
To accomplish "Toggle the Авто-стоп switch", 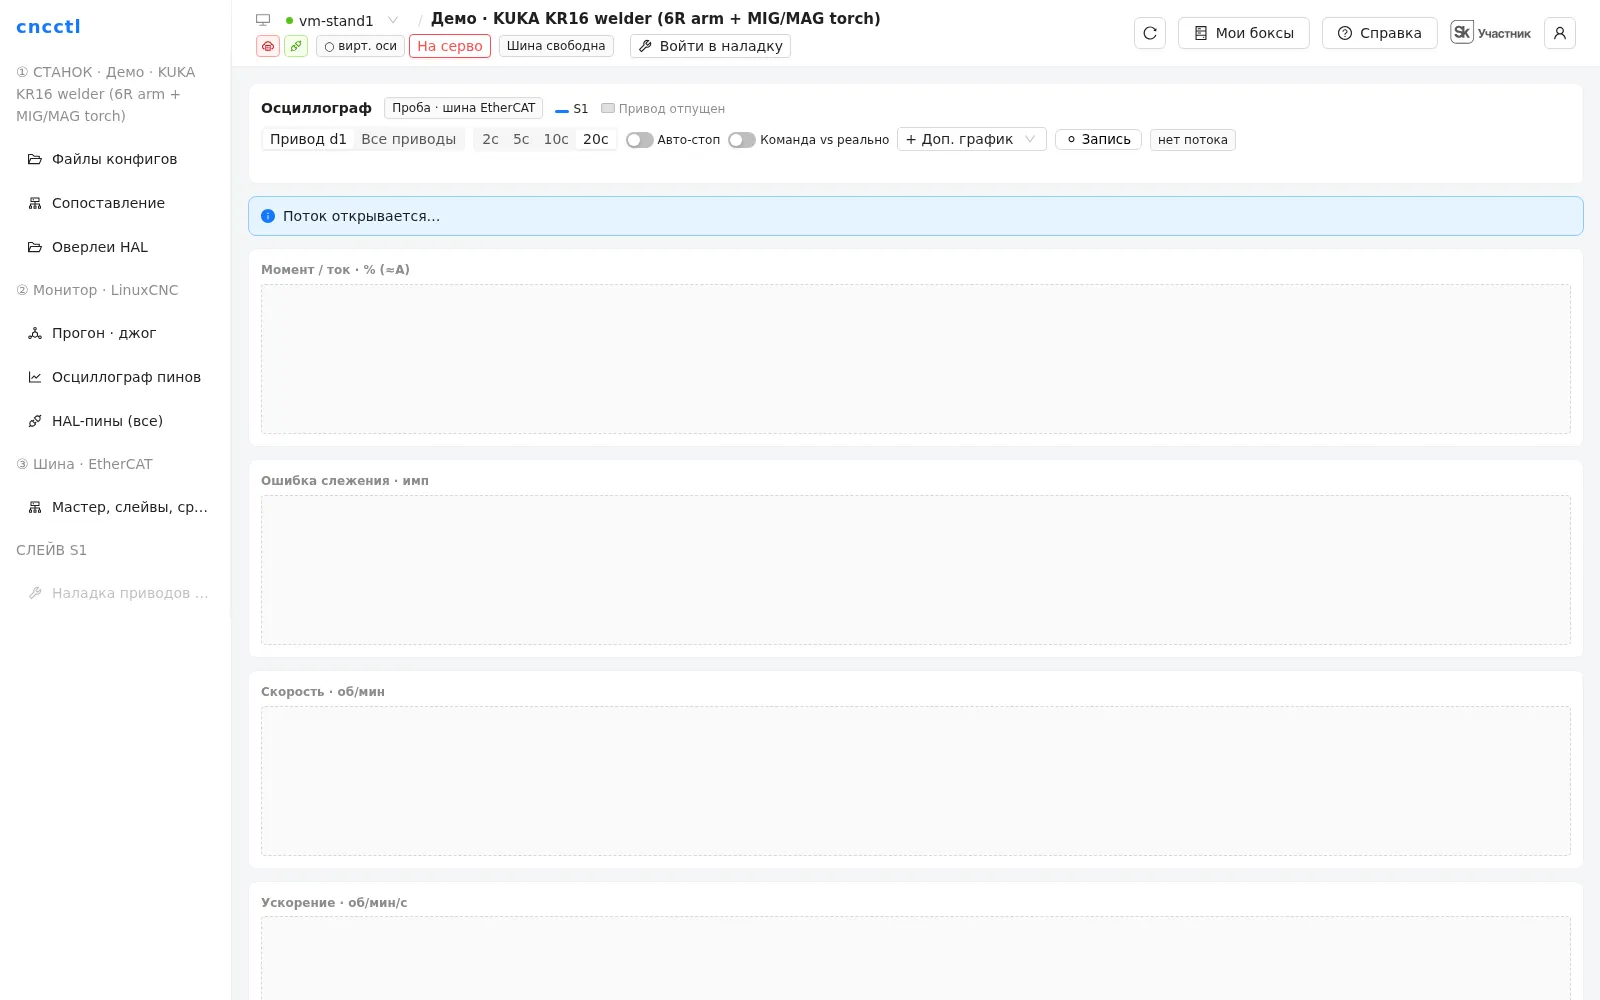I will point(640,140).
